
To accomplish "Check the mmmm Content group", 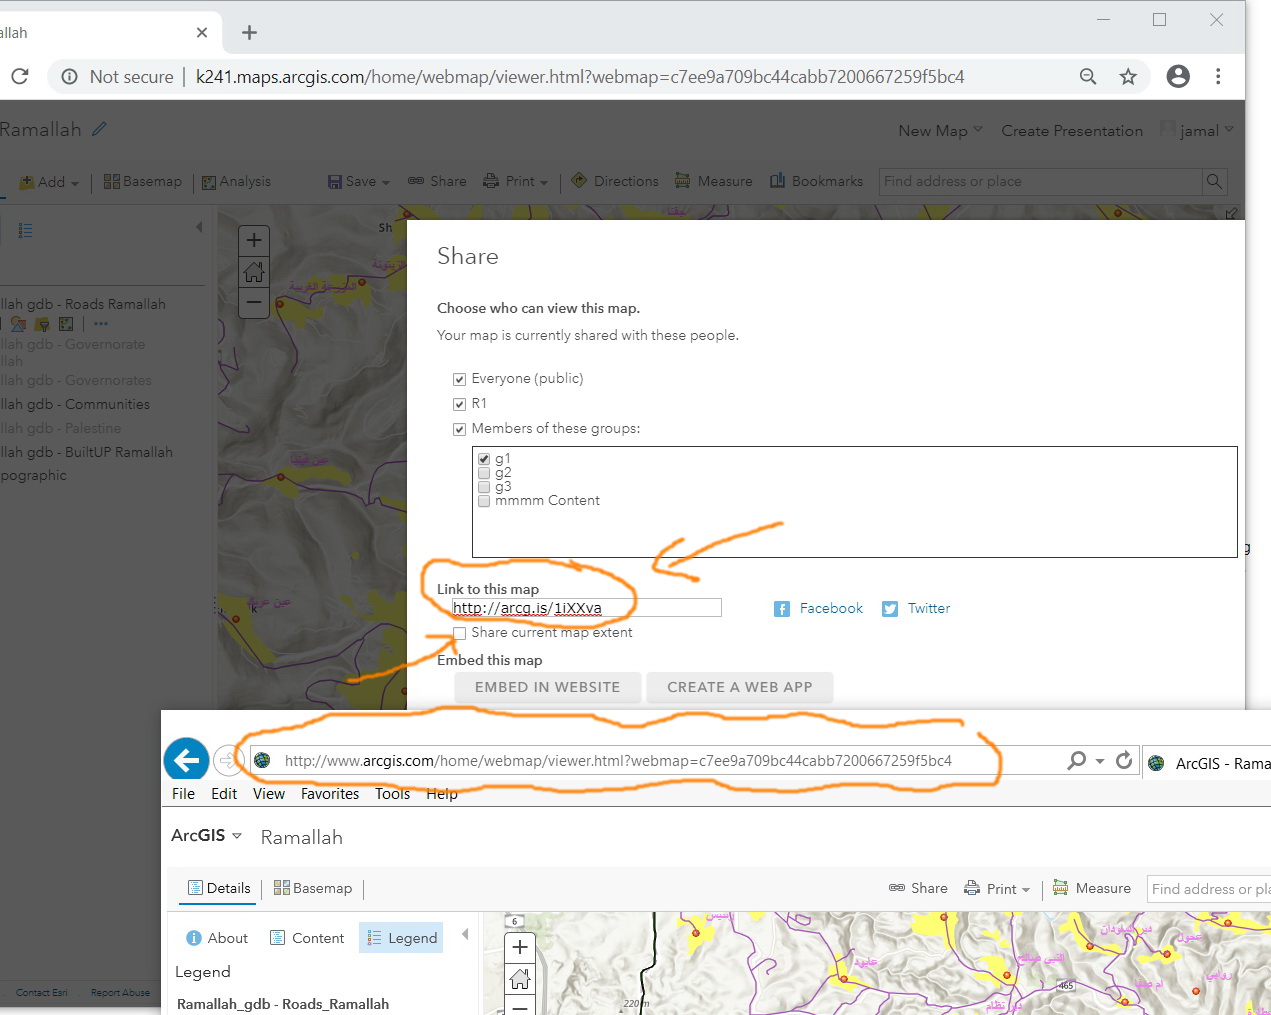I will [x=484, y=501].
